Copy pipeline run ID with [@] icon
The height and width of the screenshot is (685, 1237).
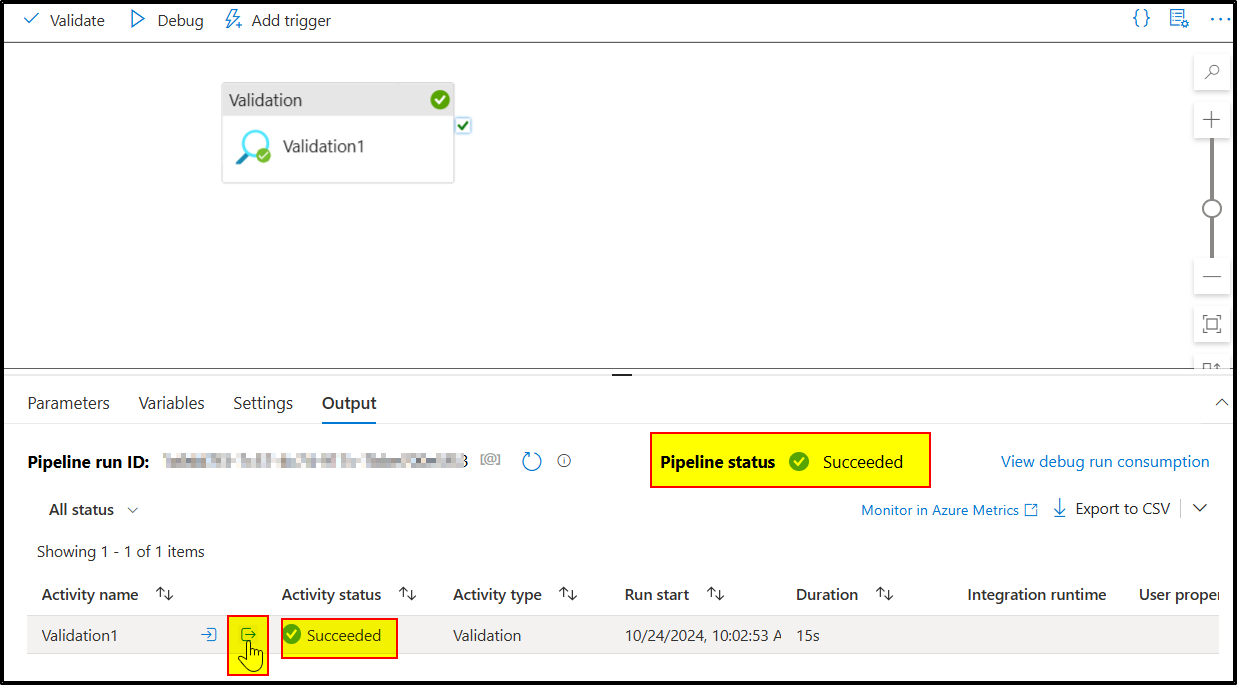(490, 459)
